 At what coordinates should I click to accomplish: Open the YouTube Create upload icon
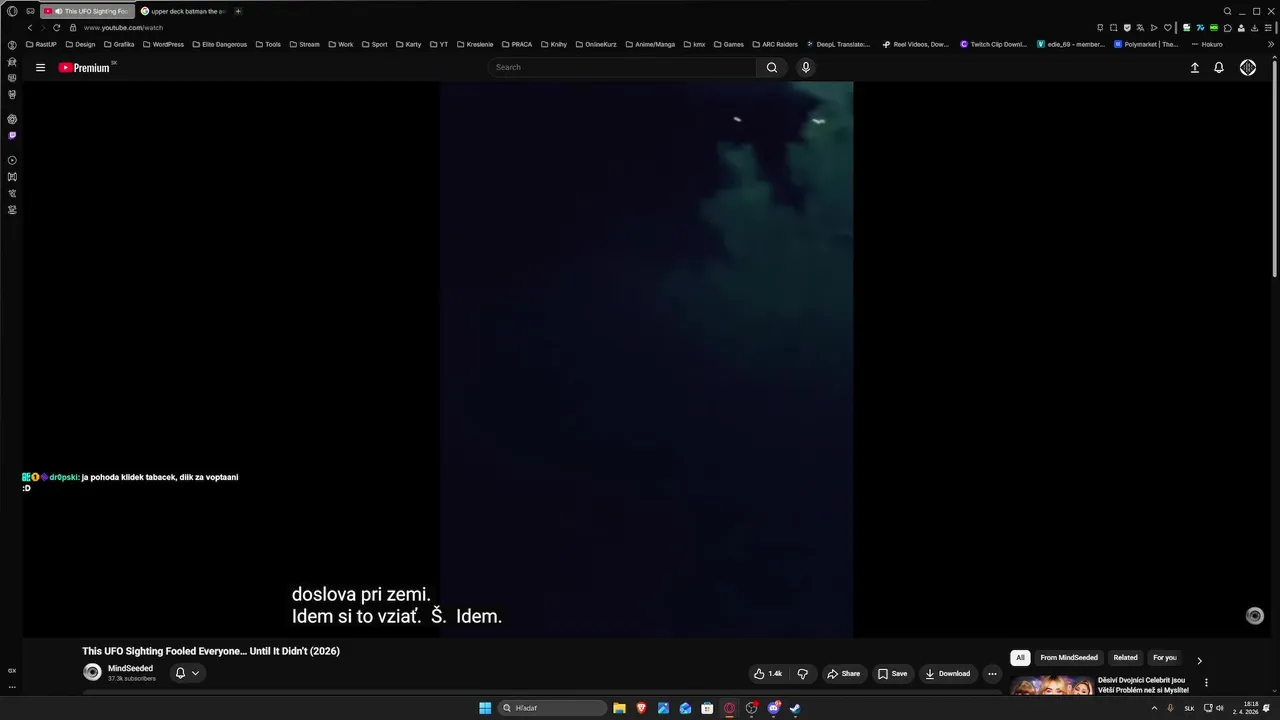tap(1194, 67)
